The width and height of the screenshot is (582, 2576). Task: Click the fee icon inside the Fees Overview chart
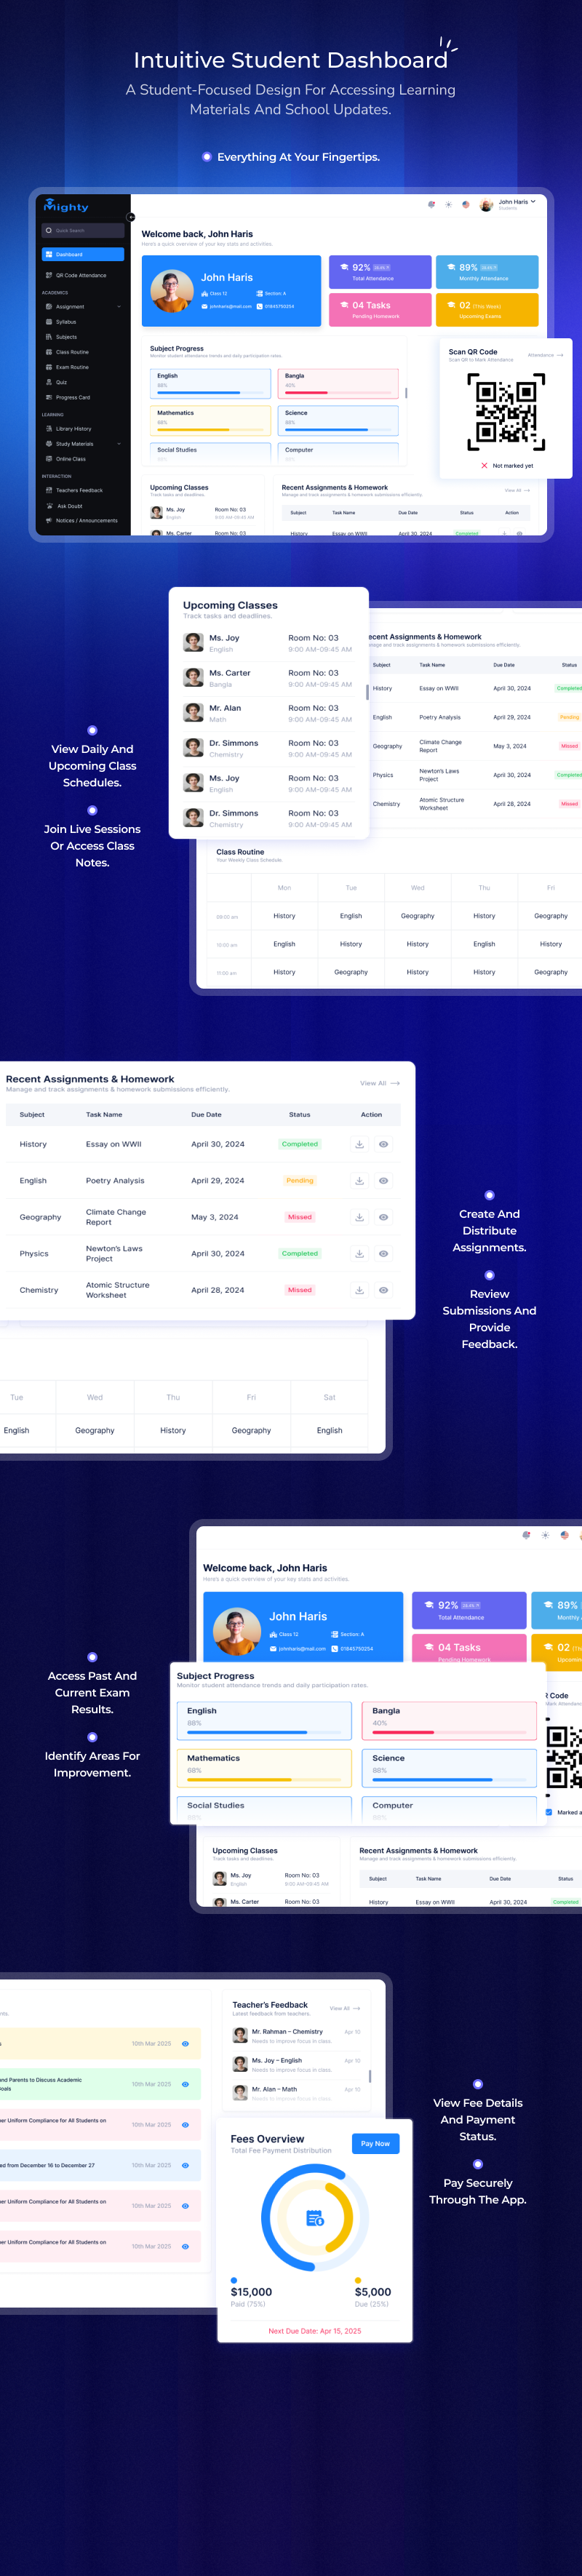click(314, 2218)
